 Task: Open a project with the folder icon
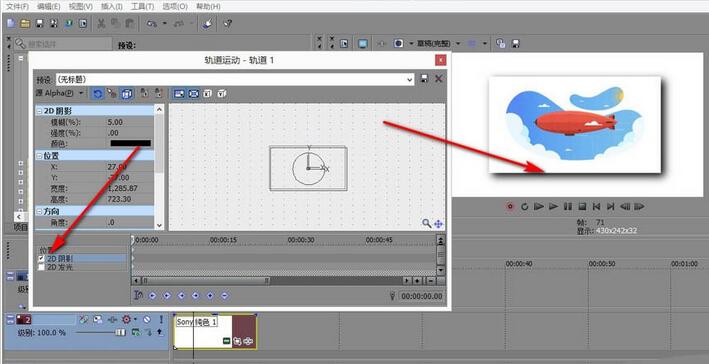(25, 24)
